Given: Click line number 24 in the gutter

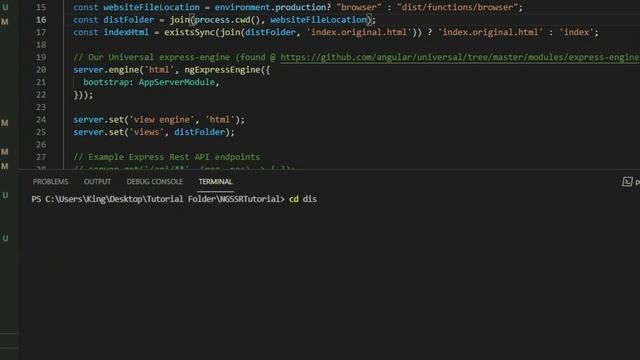Looking at the screenshot, I should (x=41, y=120).
